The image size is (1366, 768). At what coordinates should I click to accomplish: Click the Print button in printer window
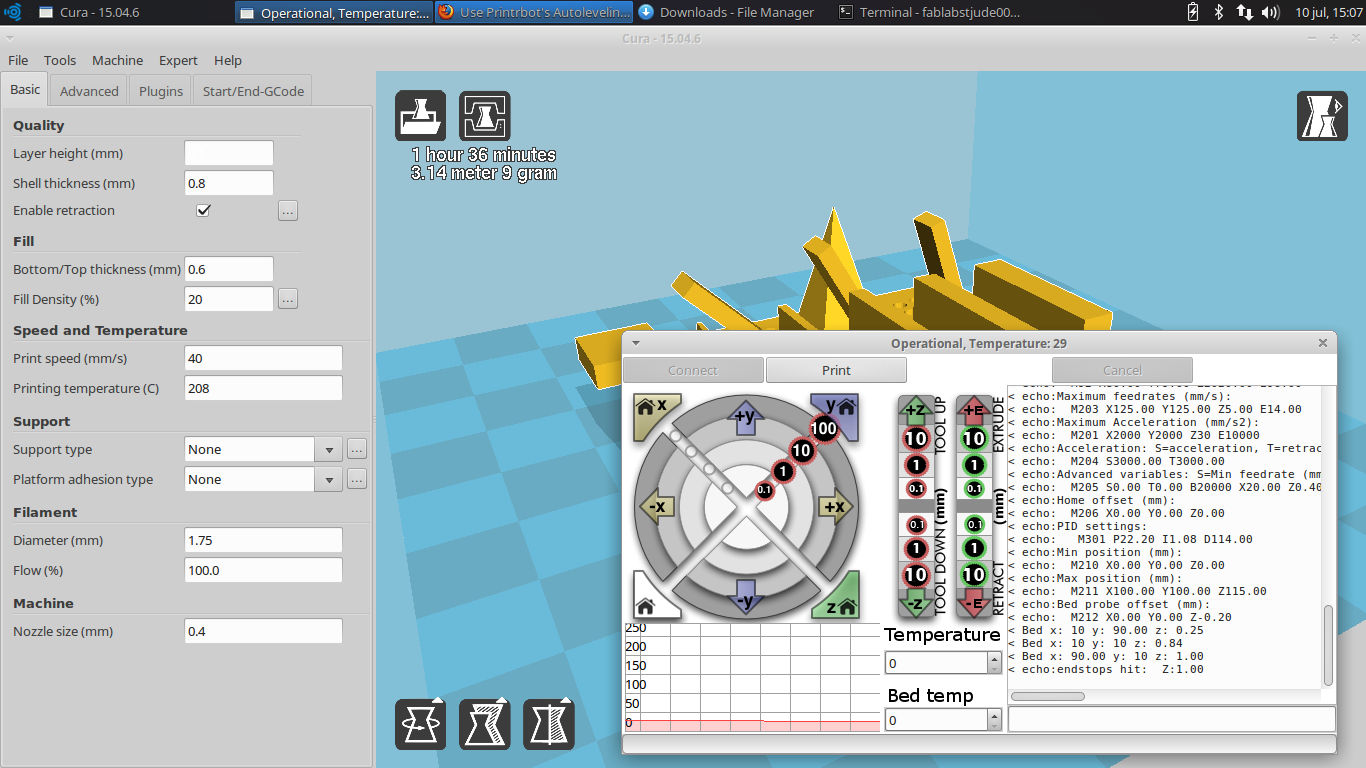[x=836, y=370]
